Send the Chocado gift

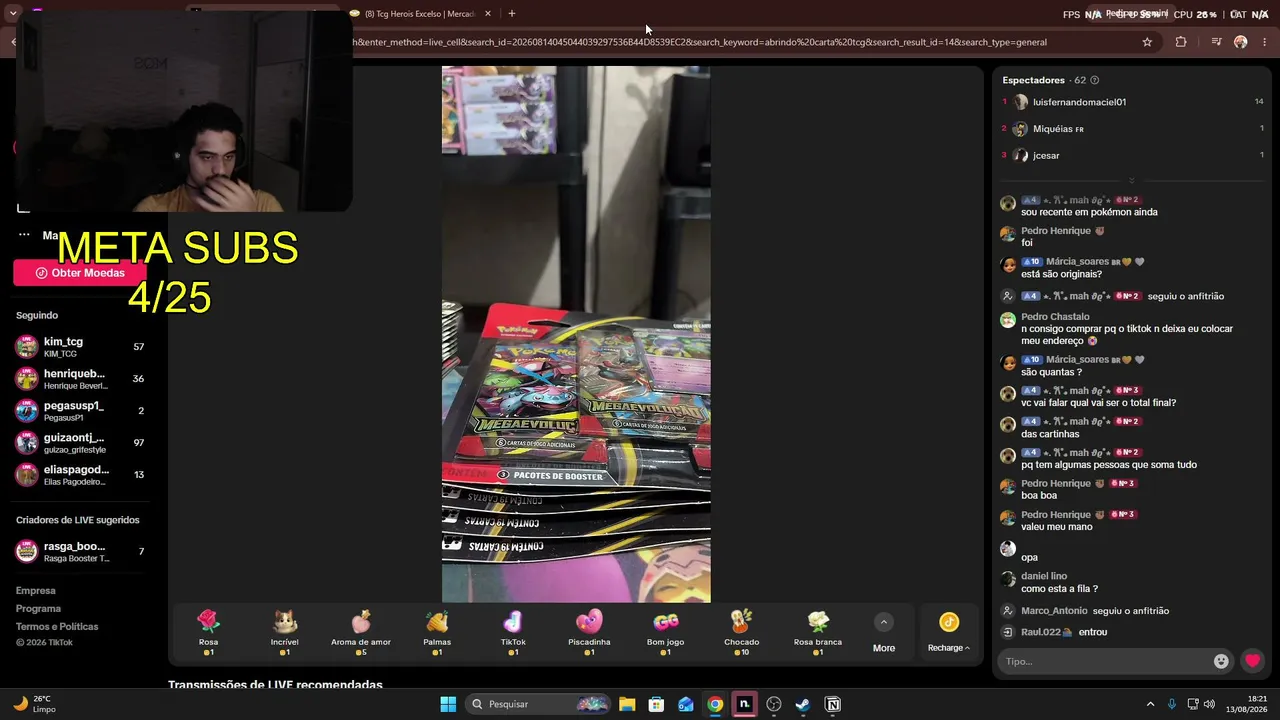click(x=742, y=632)
